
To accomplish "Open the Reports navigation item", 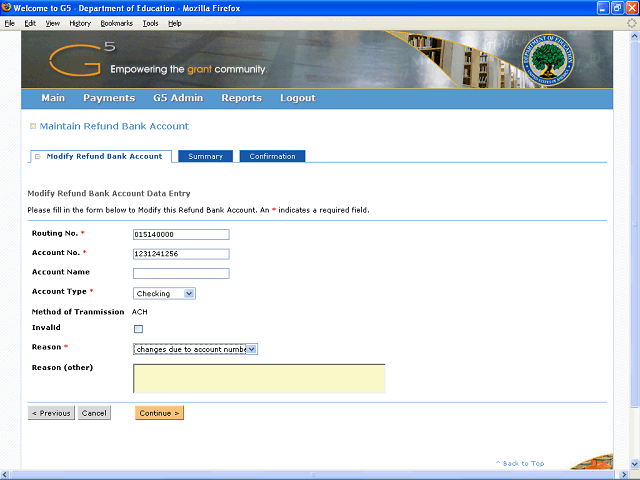I will (x=242, y=98).
